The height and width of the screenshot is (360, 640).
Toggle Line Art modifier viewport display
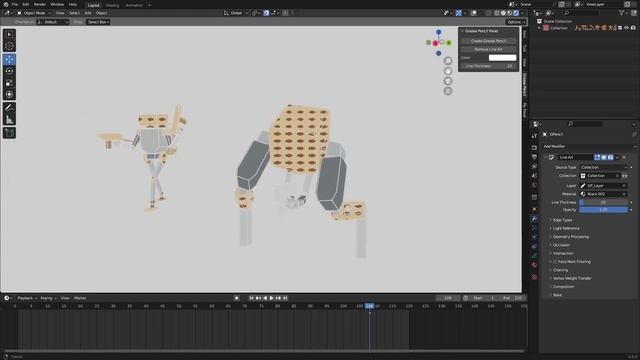(604, 157)
